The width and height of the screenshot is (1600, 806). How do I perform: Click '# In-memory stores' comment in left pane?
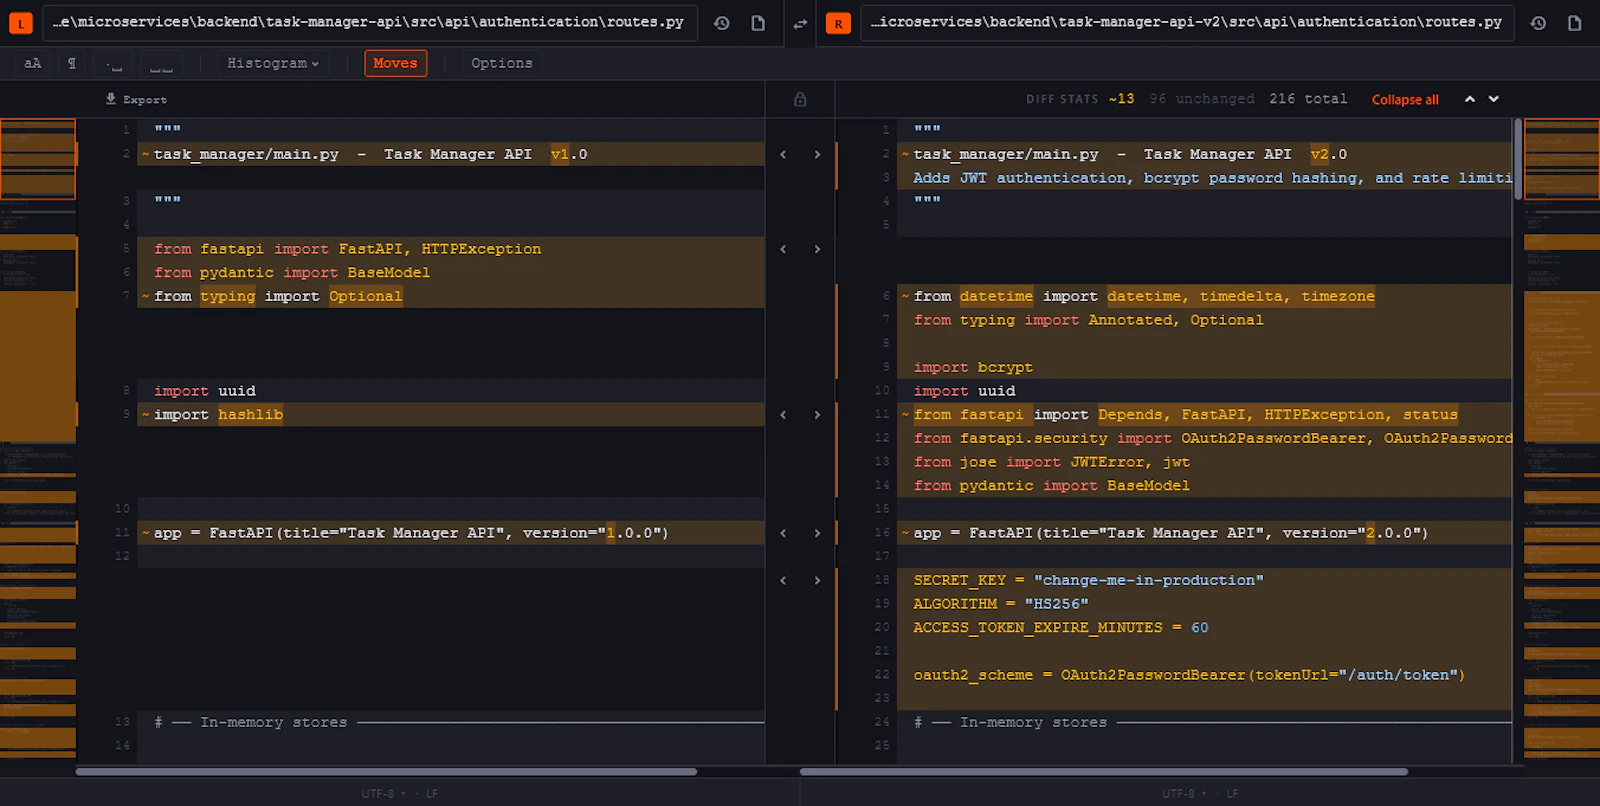click(451, 722)
